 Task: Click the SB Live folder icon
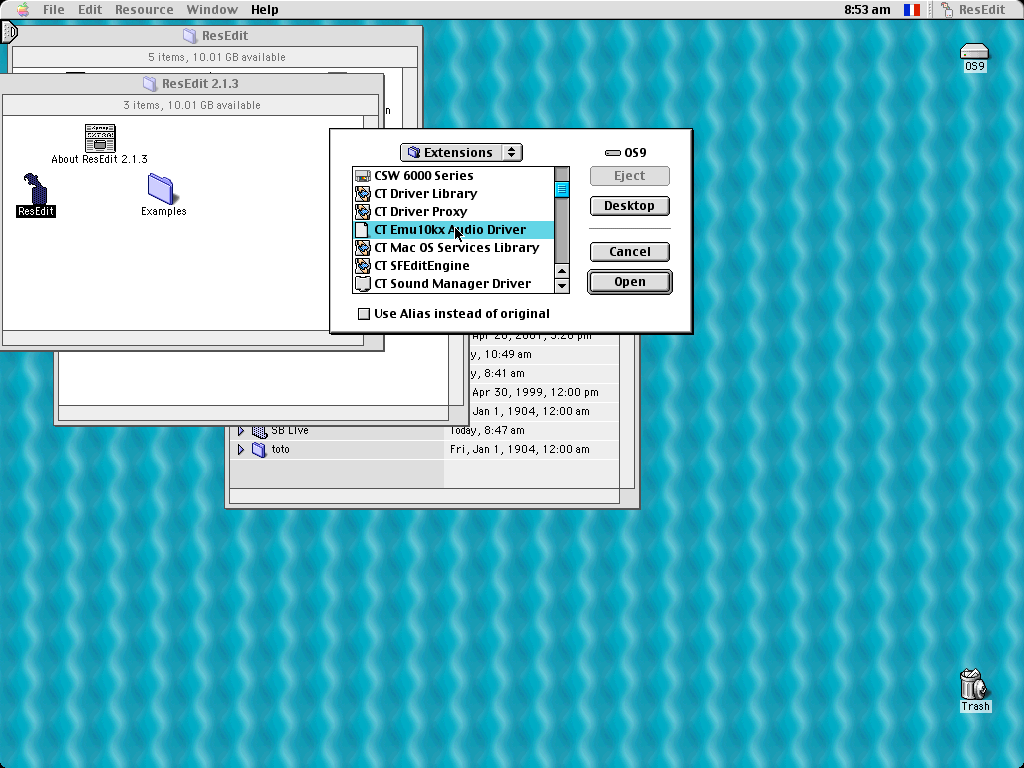[x=259, y=431]
